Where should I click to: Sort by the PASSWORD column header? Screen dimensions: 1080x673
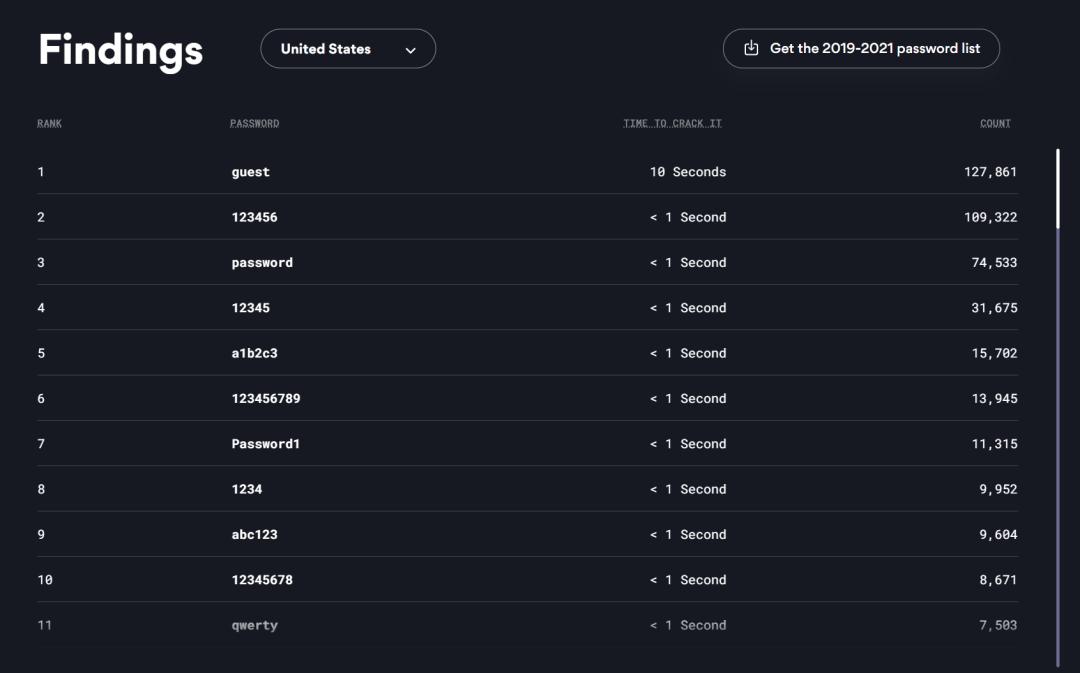[254, 124]
